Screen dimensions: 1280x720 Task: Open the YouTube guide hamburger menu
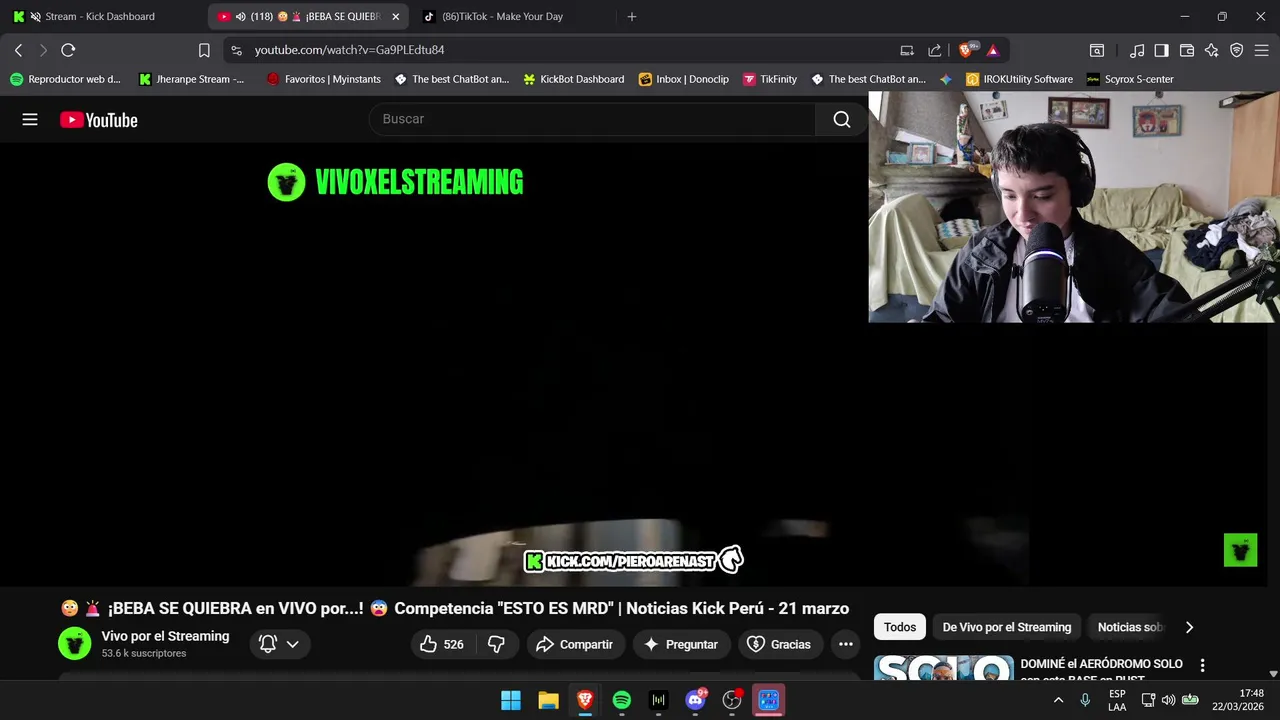click(x=30, y=120)
